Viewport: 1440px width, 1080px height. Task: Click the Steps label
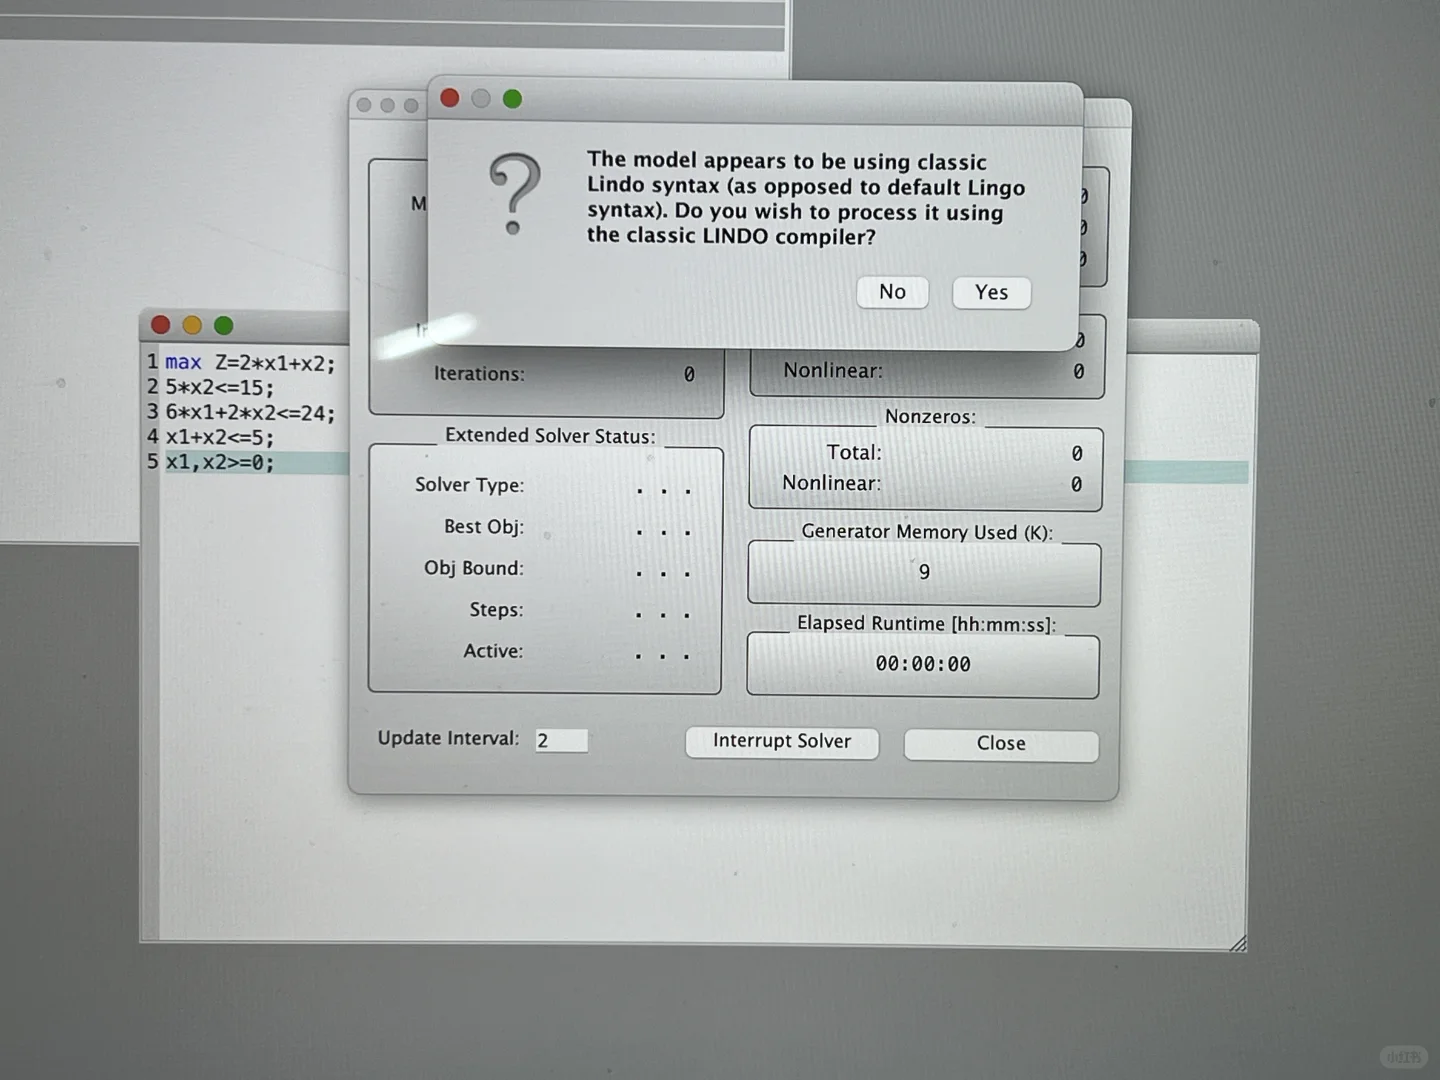coord(496,610)
